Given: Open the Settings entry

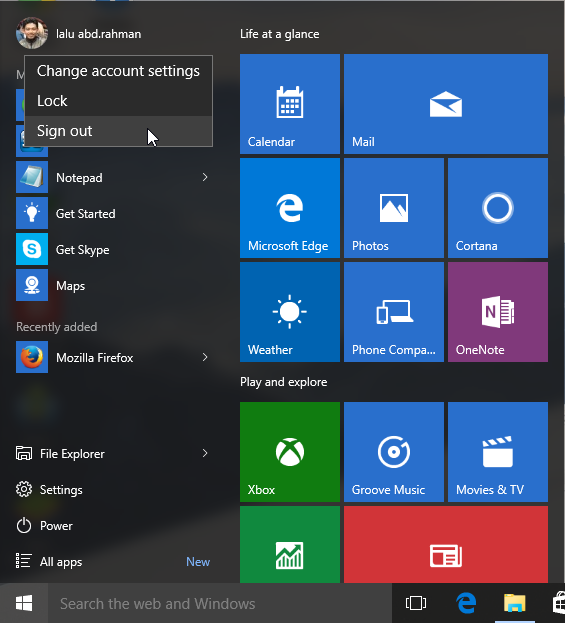Looking at the screenshot, I should click(x=61, y=490).
